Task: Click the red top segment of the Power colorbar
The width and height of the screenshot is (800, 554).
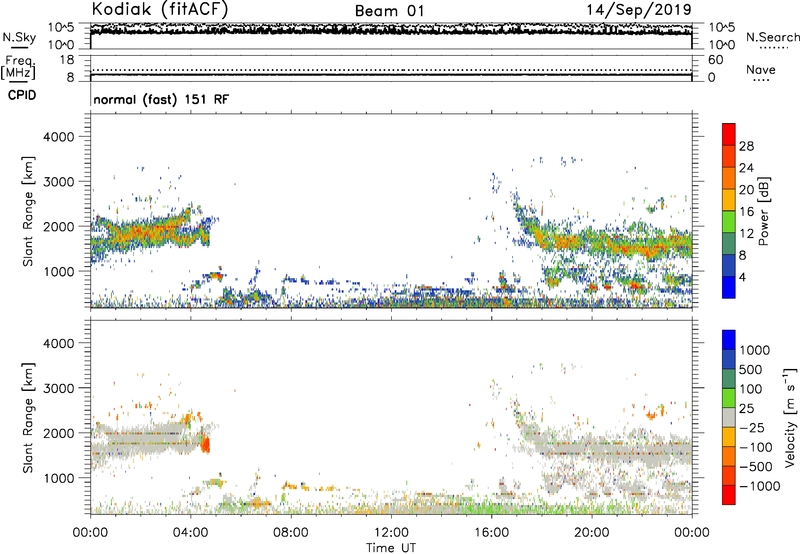Action: (x=729, y=135)
